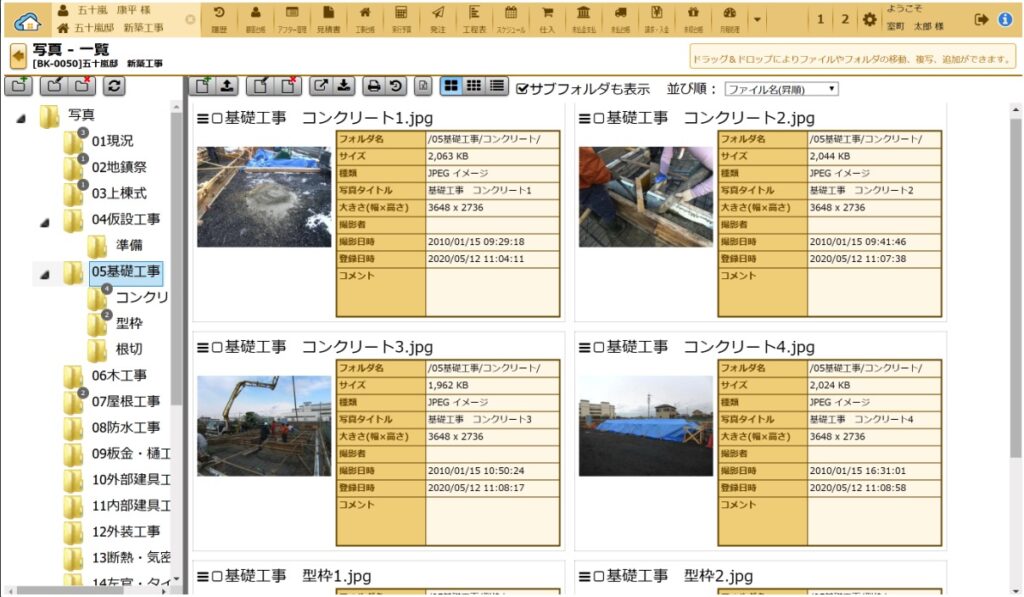Refresh the folder tree
Image resolution: width=1024 pixels, height=597 pixels.
pyautogui.click(x=114, y=86)
